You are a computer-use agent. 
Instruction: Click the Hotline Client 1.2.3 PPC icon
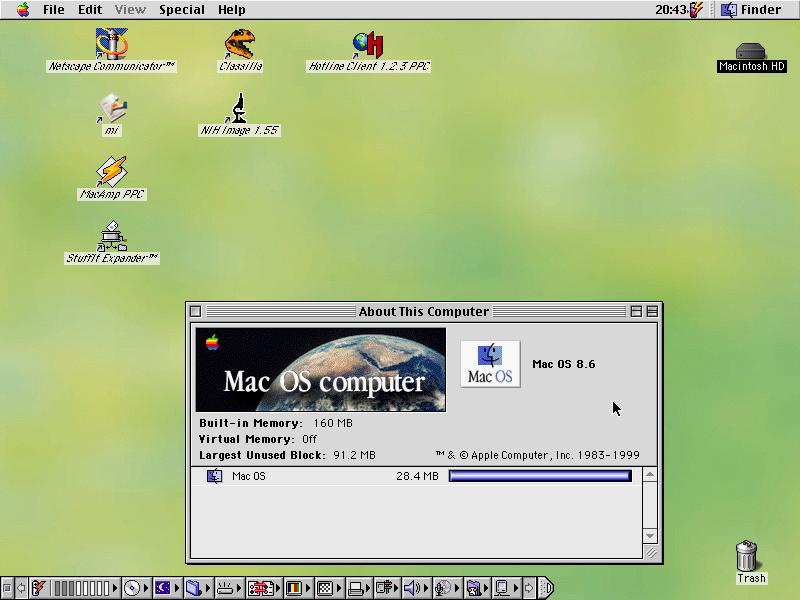click(368, 44)
